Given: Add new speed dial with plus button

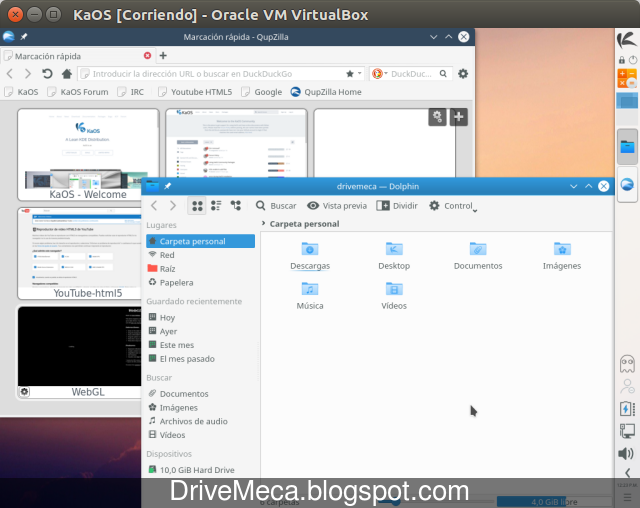Looking at the screenshot, I should coord(458,117).
